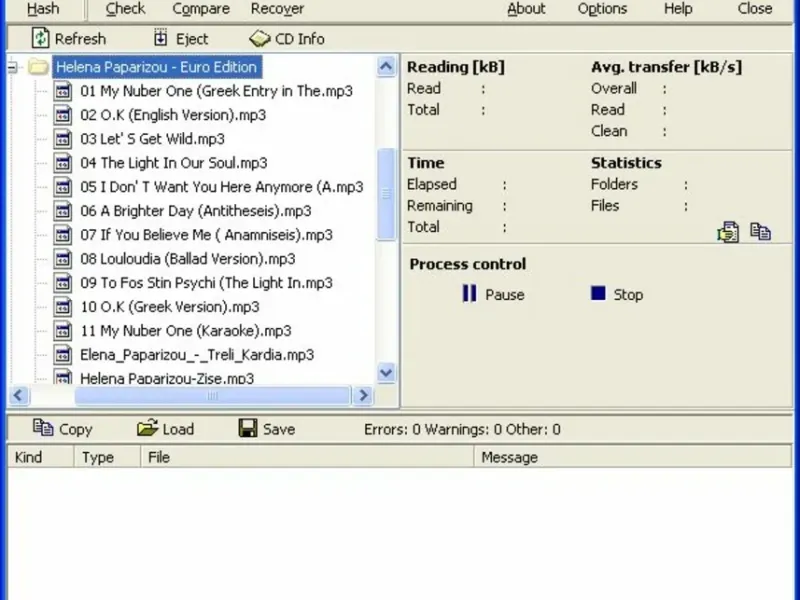
Task: Click file icon of 07 If You Believe Me
Action: tap(62, 235)
